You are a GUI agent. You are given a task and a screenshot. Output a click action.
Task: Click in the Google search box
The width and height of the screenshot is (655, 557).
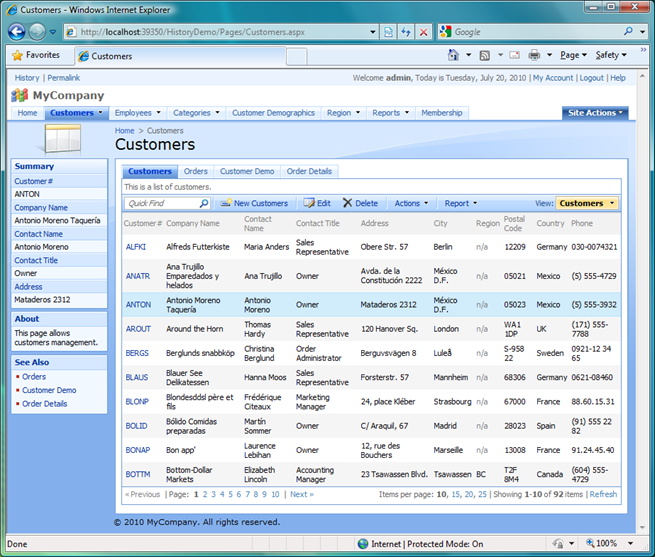click(537, 32)
